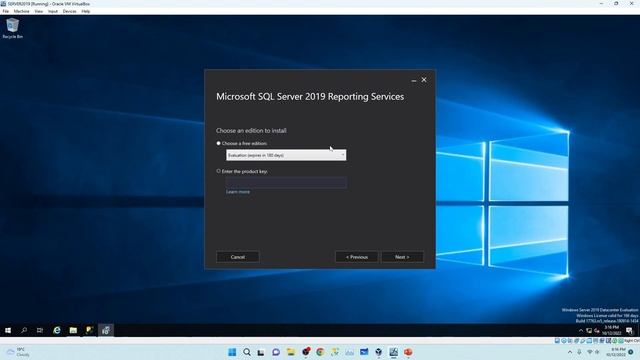Open the host weather widget showing Cloudy
The width and height of the screenshot is (640, 360).
18,352
